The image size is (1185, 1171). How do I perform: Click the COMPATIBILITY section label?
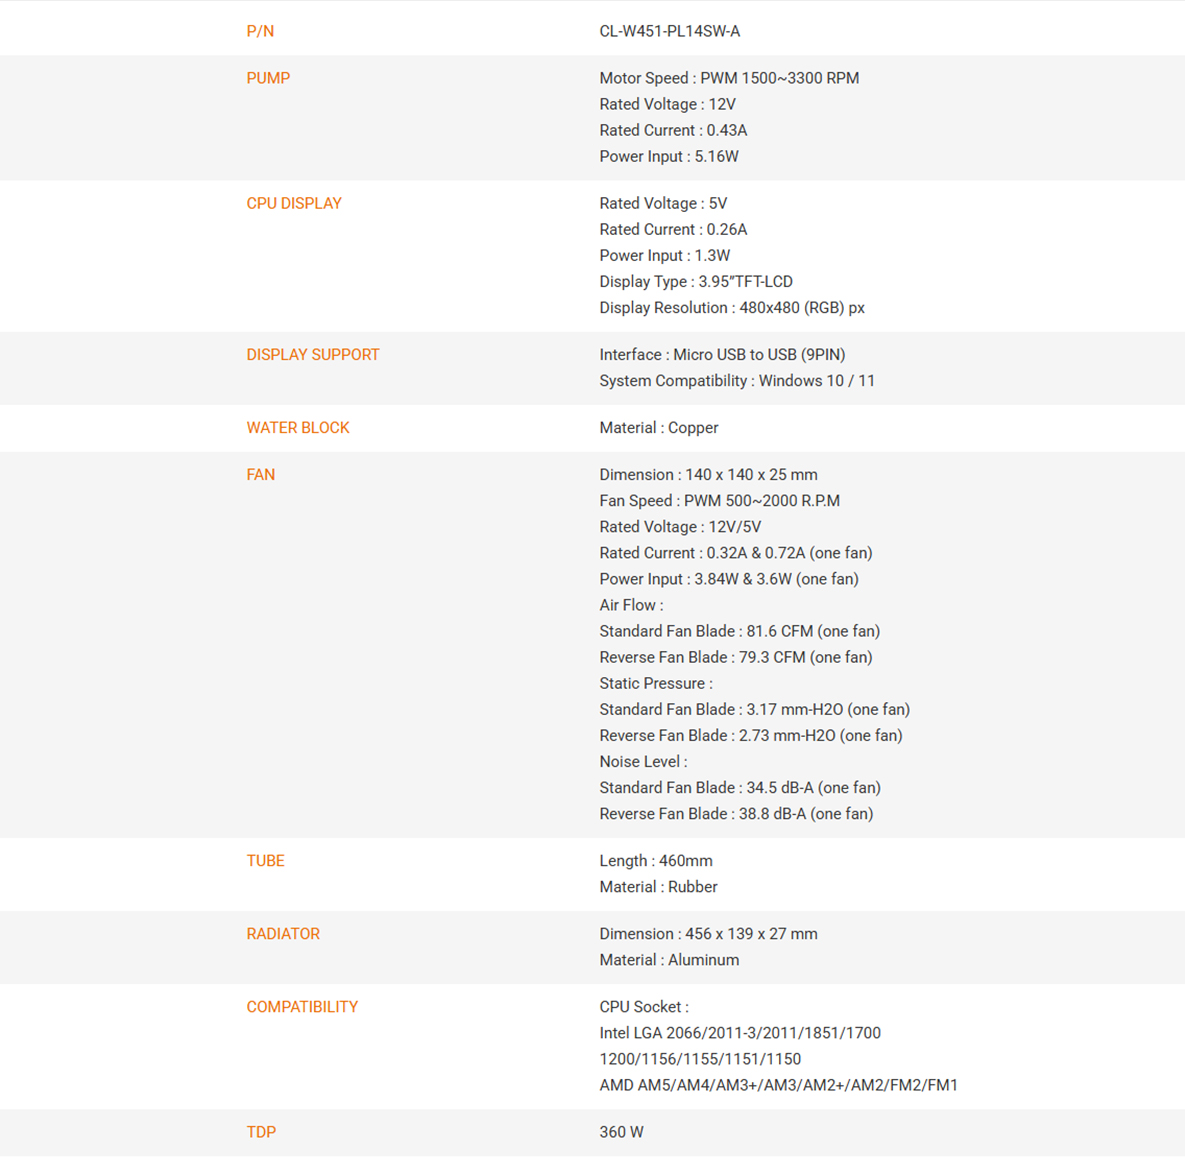302,1007
